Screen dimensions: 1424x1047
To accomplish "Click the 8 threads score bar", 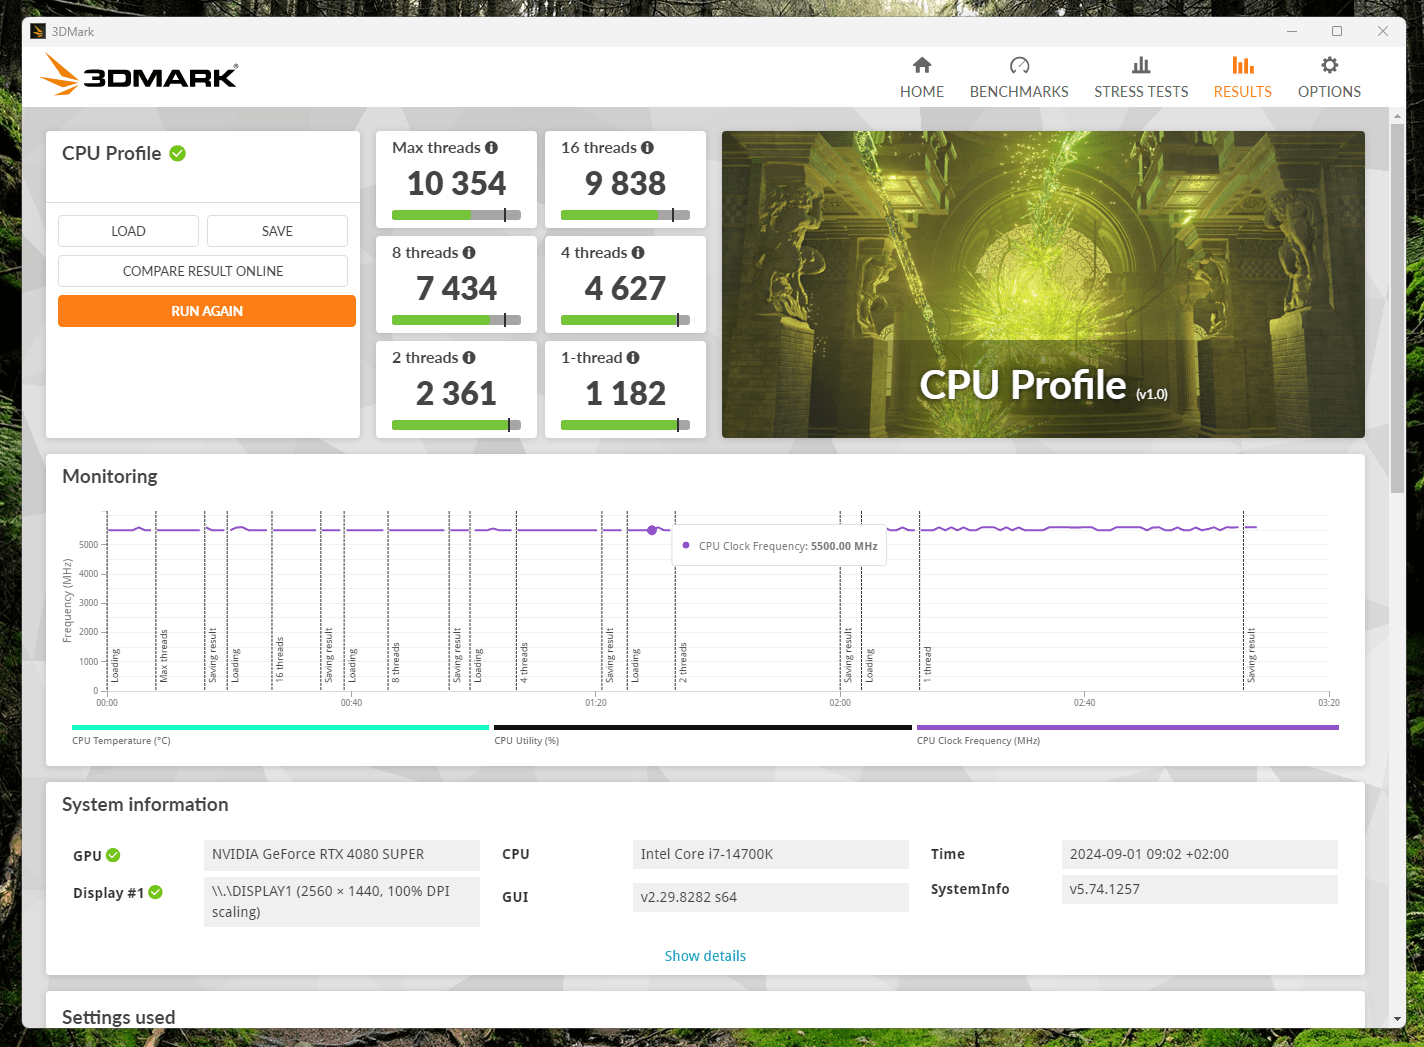I will tap(456, 320).
